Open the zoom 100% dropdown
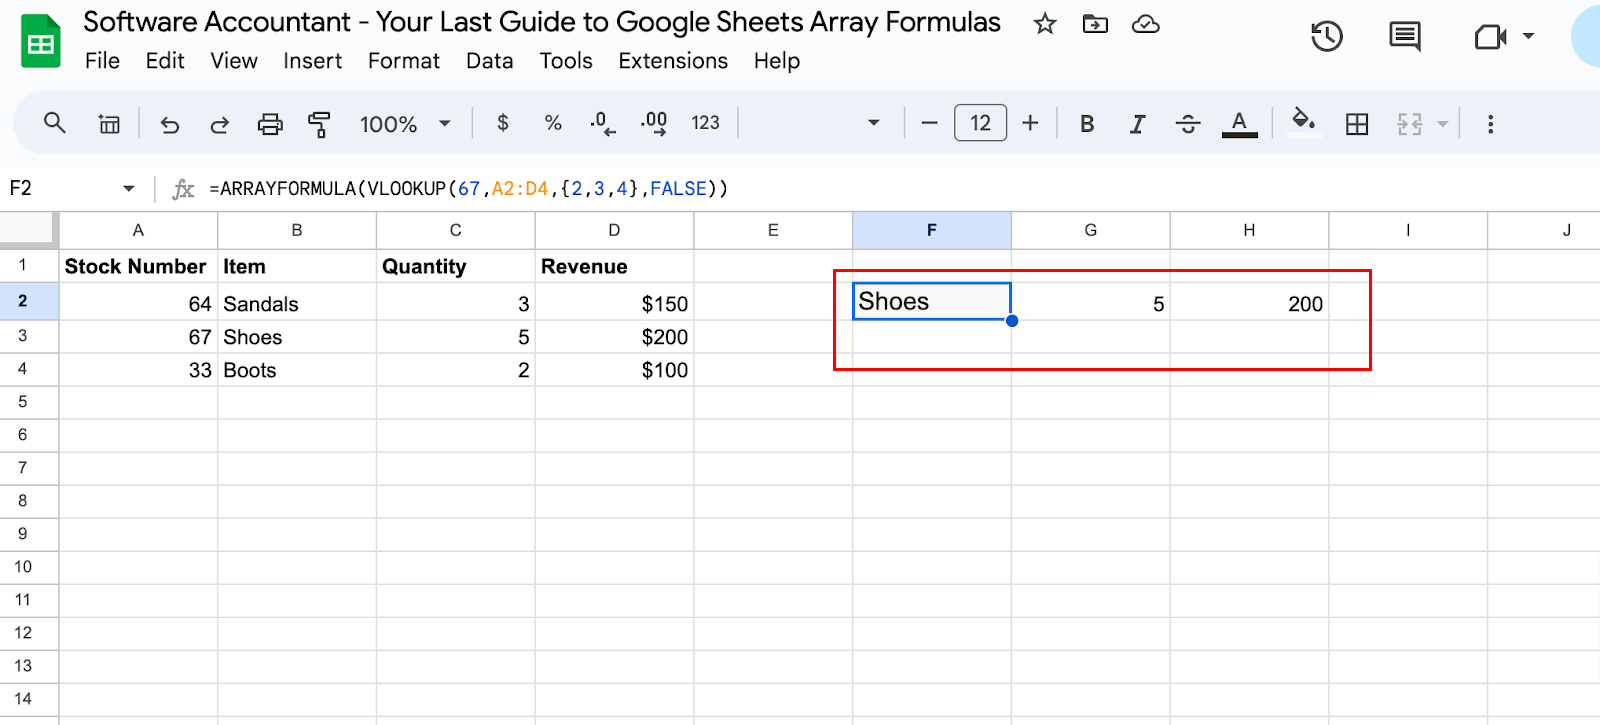Screen dimensions: 1600x725 click(405, 124)
